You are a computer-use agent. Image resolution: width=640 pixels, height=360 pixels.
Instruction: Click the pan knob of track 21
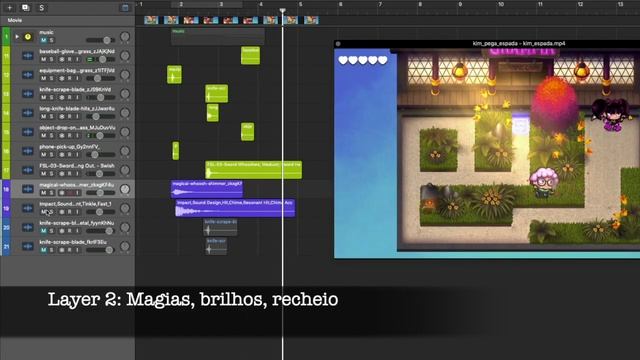point(125,246)
